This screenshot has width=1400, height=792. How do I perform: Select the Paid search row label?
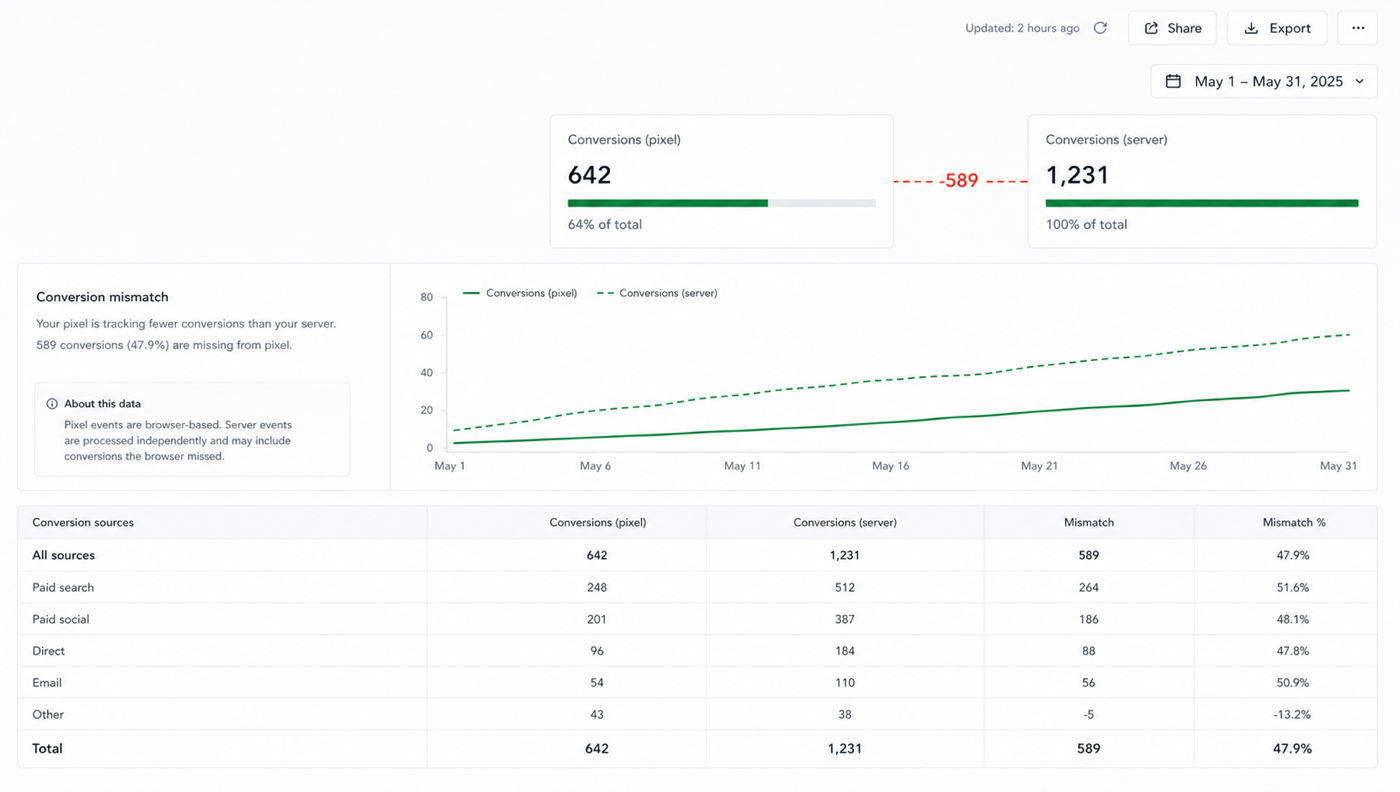(x=63, y=587)
